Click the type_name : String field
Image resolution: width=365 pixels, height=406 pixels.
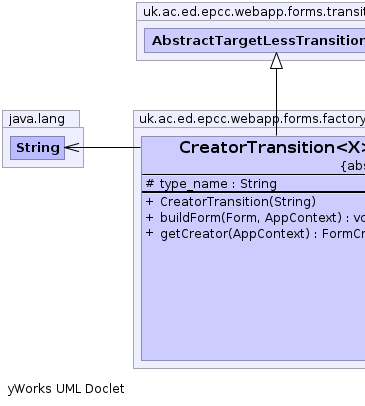[x=211, y=184]
